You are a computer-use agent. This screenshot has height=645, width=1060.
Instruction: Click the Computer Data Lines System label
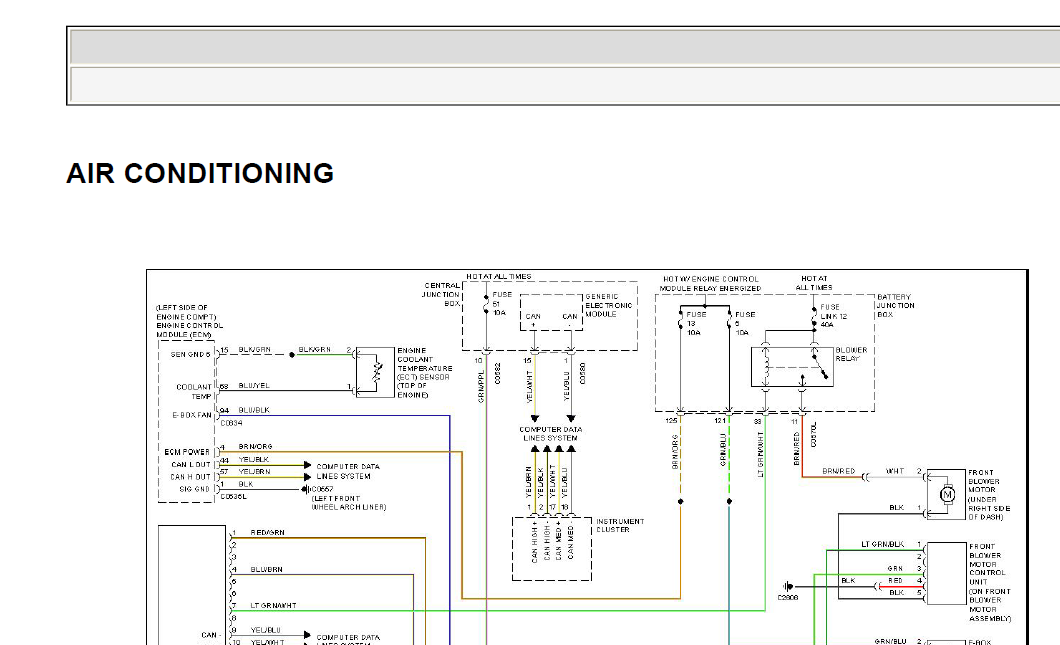click(x=550, y=433)
